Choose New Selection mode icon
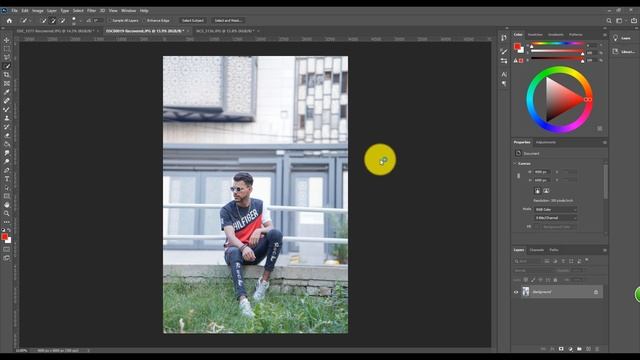Viewport: 640px width, 360px height. pos(44,20)
